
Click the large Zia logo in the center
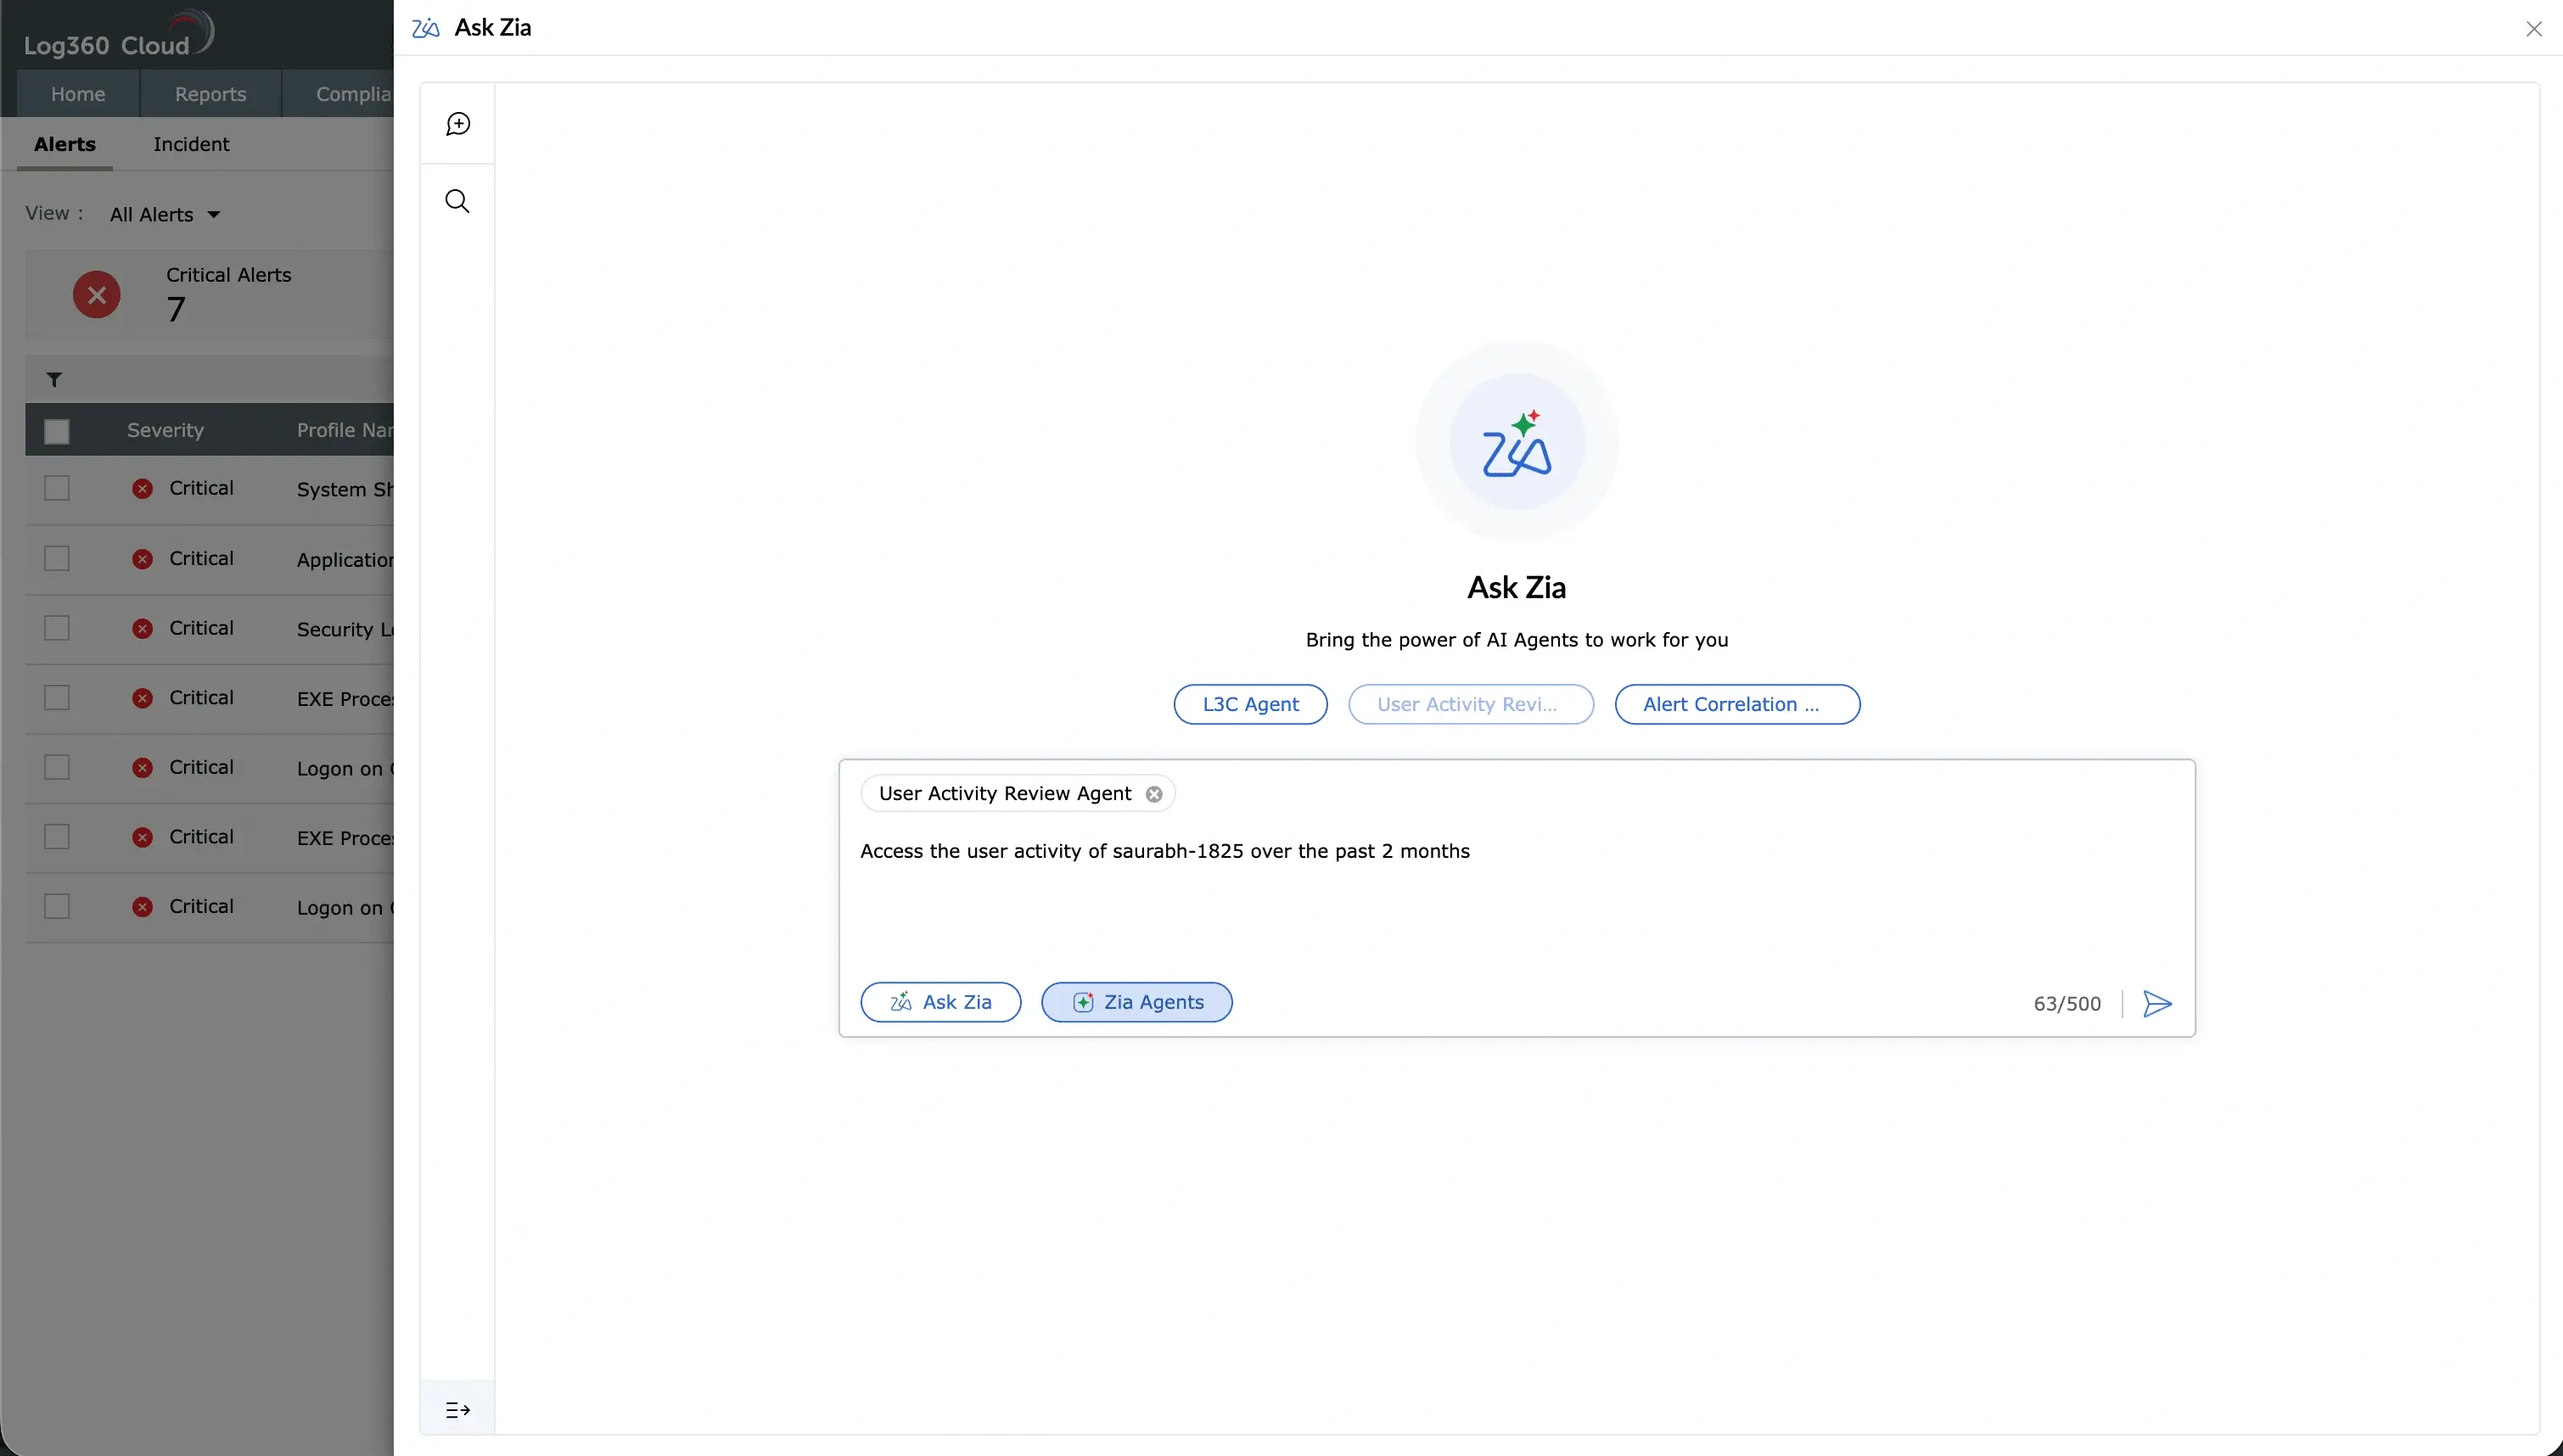[x=1517, y=443]
